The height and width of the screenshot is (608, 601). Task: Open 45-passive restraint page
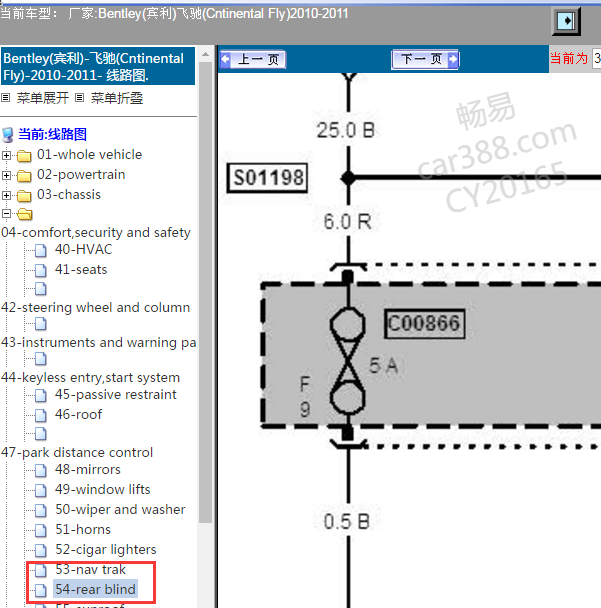pos(116,394)
